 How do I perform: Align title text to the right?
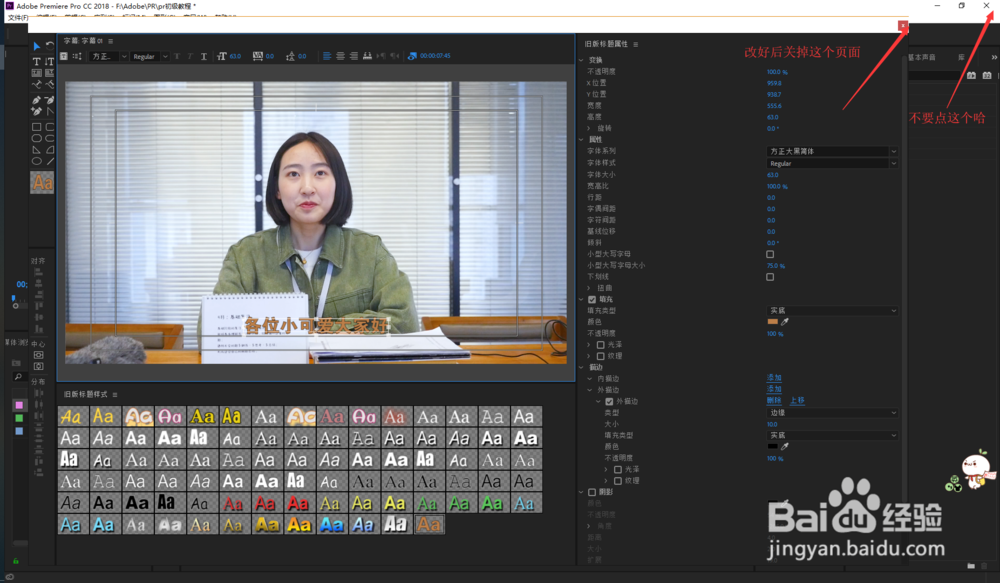[353, 56]
